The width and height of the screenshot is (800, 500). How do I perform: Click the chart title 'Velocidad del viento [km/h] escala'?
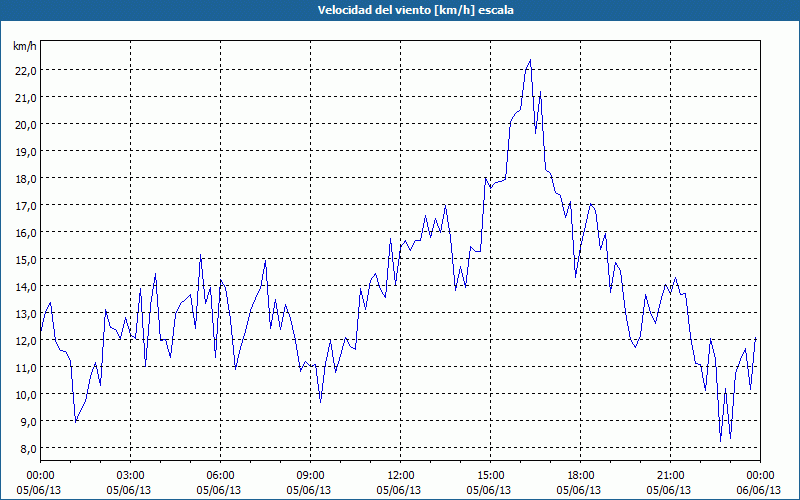click(x=415, y=10)
